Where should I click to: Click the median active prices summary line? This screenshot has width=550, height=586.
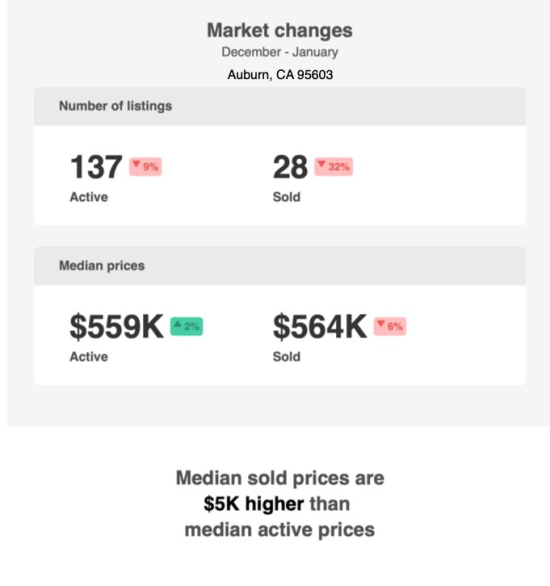pyautogui.click(x=279, y=530)
